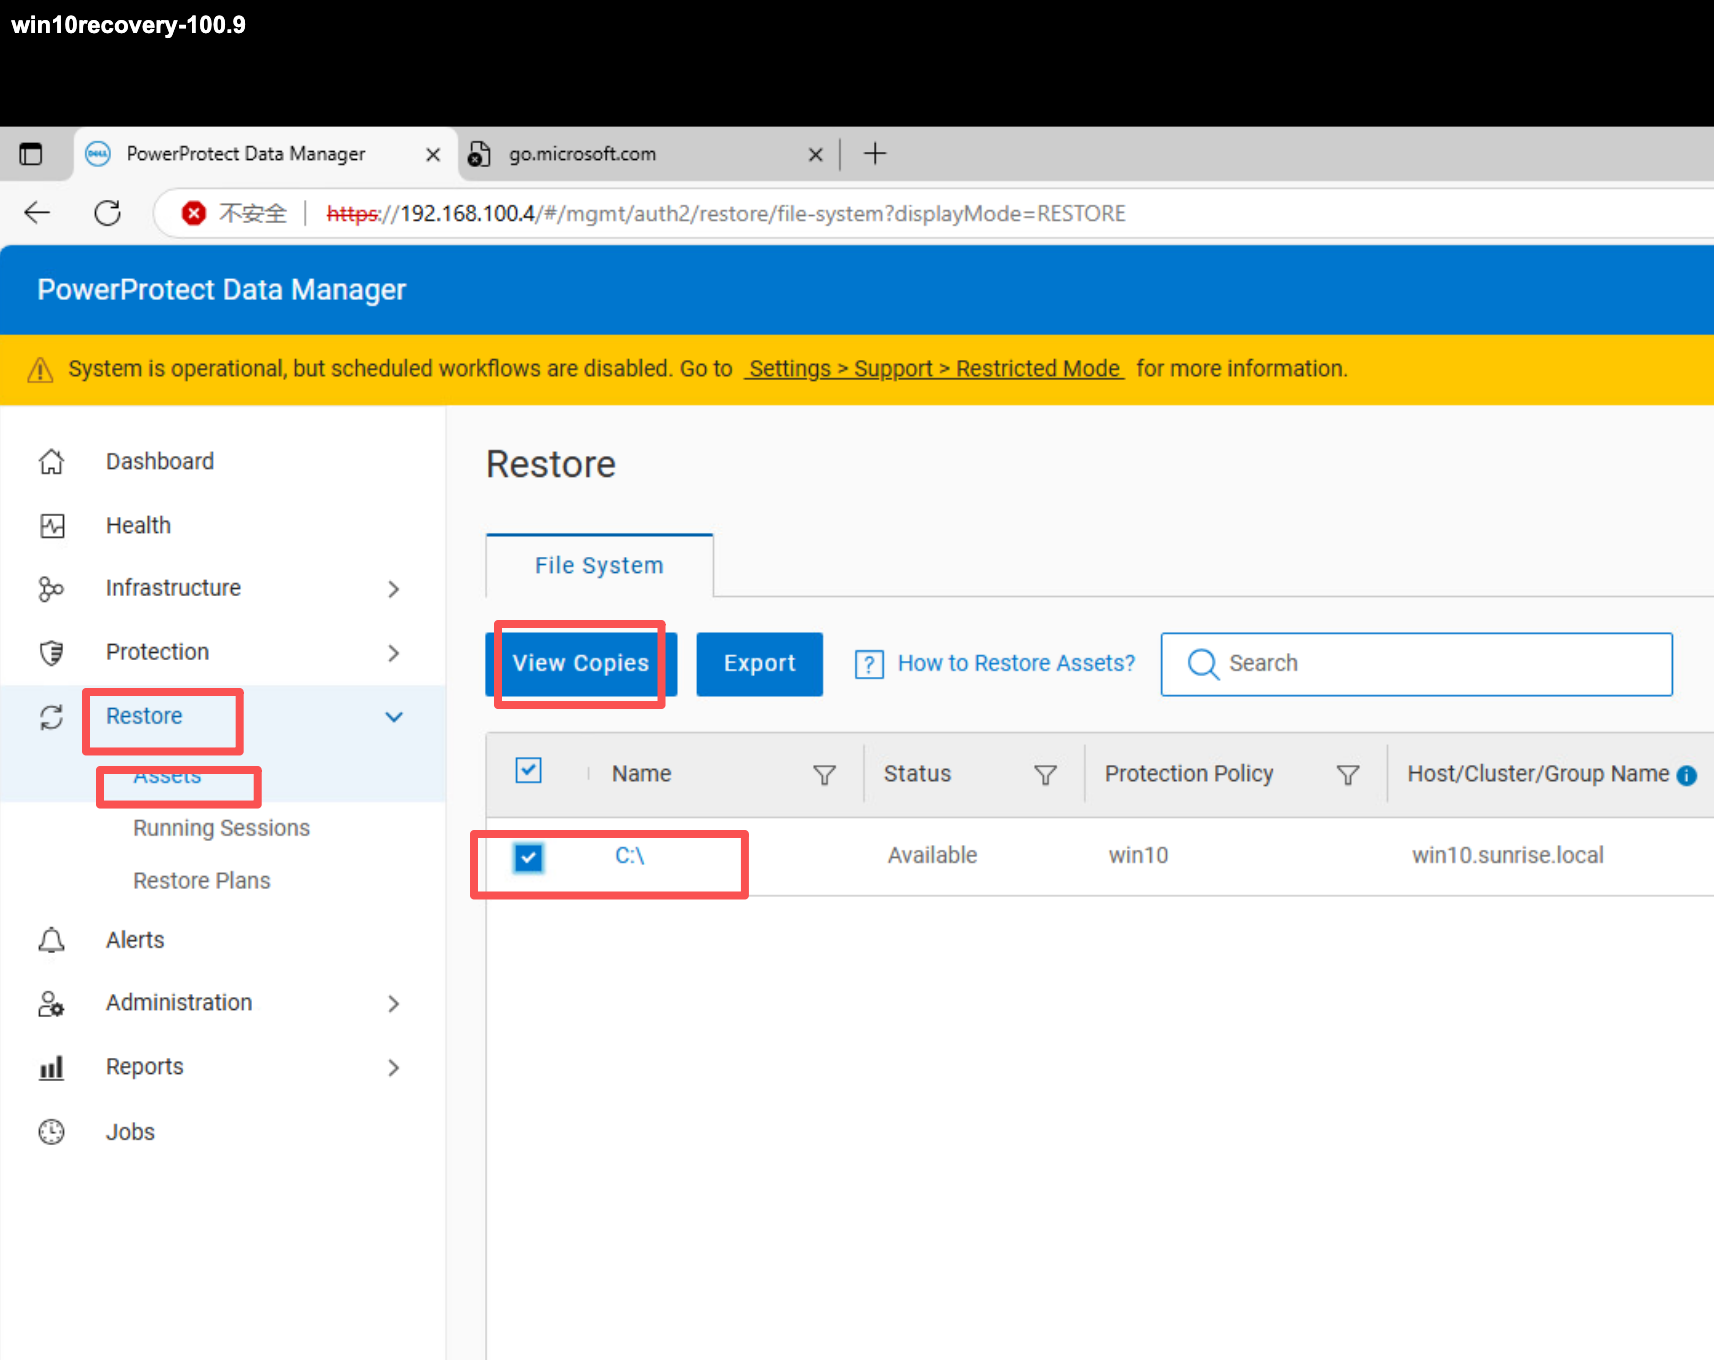Click the PowerProtect Data Manager title

pos(222,290)
